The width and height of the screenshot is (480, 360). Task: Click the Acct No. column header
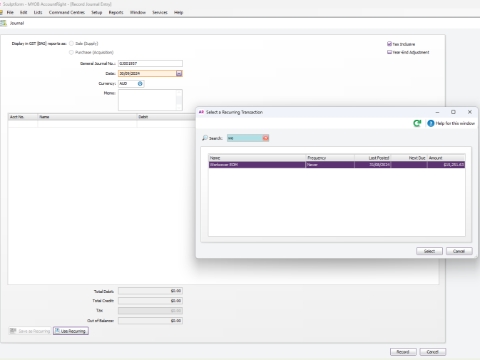point(23,117)
